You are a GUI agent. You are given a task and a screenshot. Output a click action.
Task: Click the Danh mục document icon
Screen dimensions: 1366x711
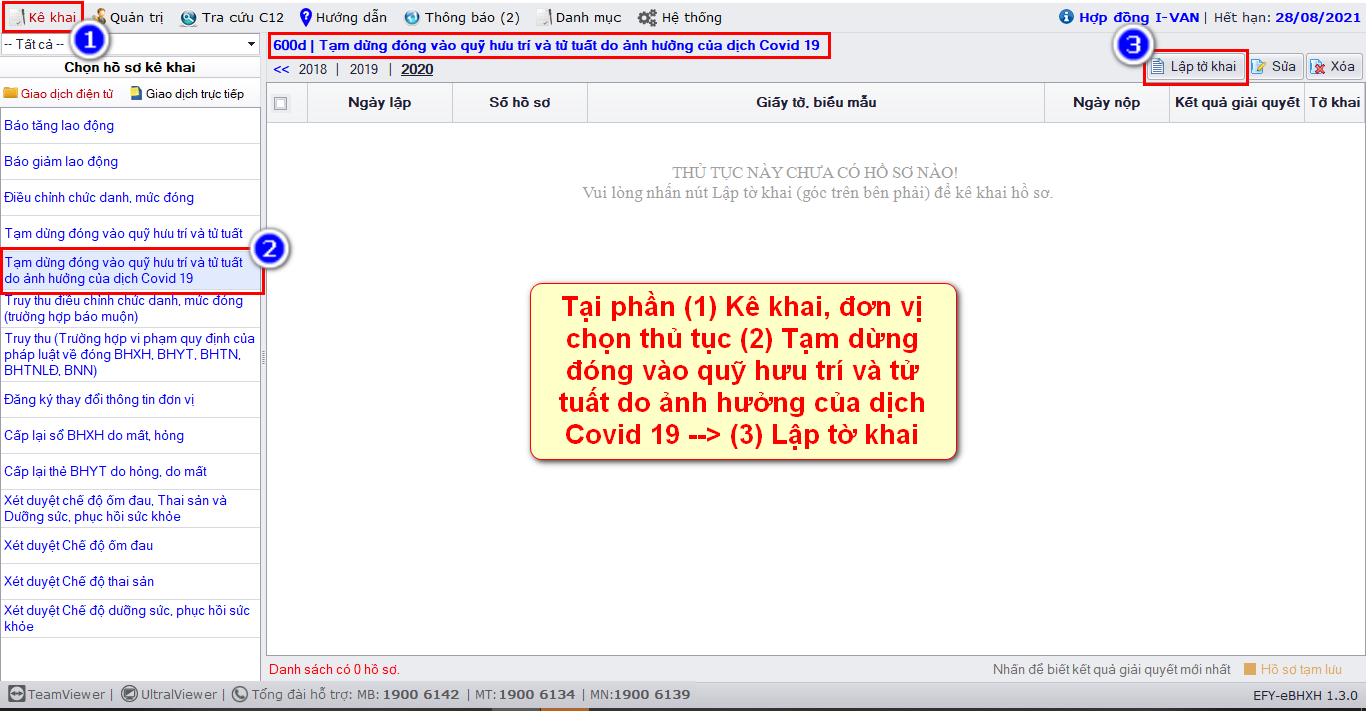(x=544, y=17)
